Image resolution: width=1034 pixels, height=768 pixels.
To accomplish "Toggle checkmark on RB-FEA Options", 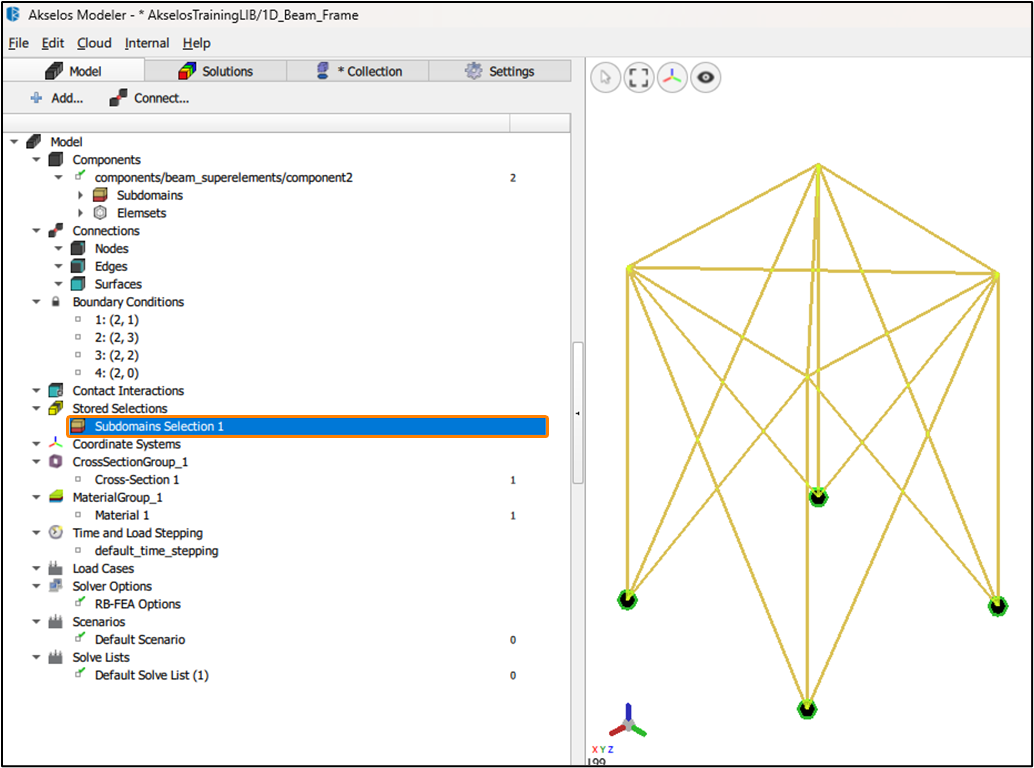I will point(79,603).
